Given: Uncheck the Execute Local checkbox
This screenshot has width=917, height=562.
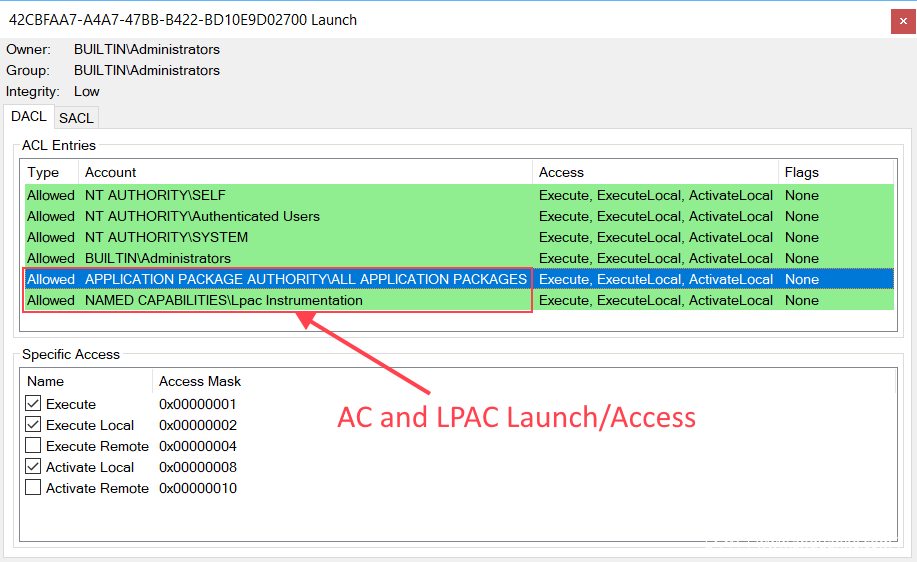Looking at the screenshot, I should pyautogui.click(x=33, y=425).
